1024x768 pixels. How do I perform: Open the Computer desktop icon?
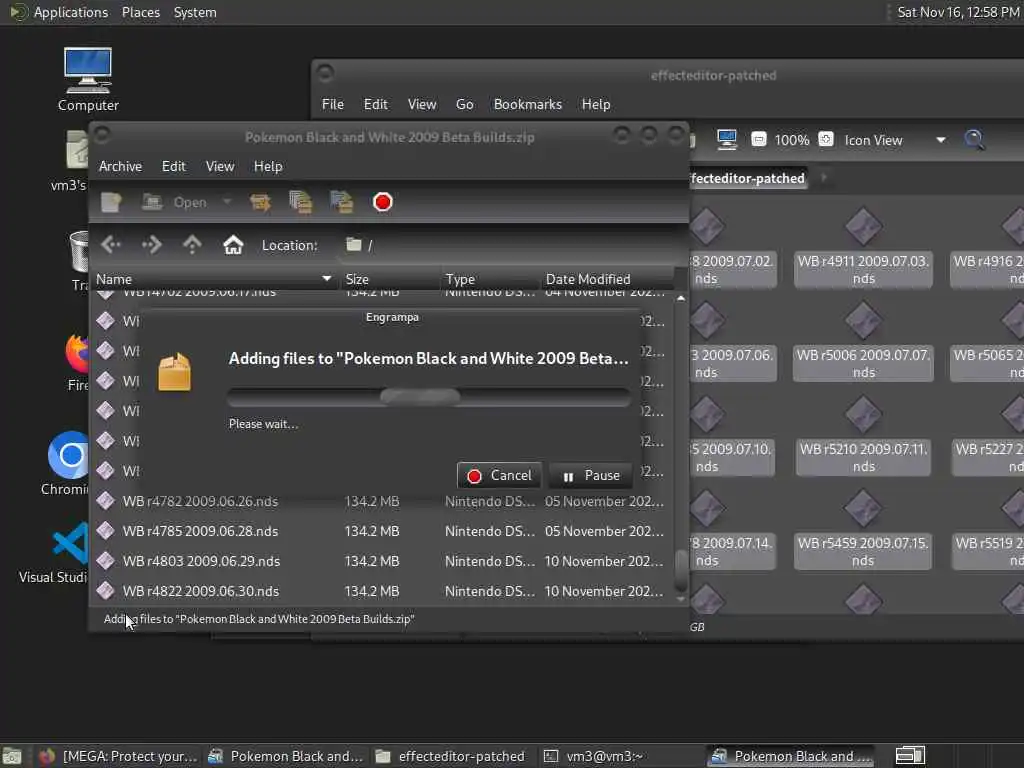88,79
